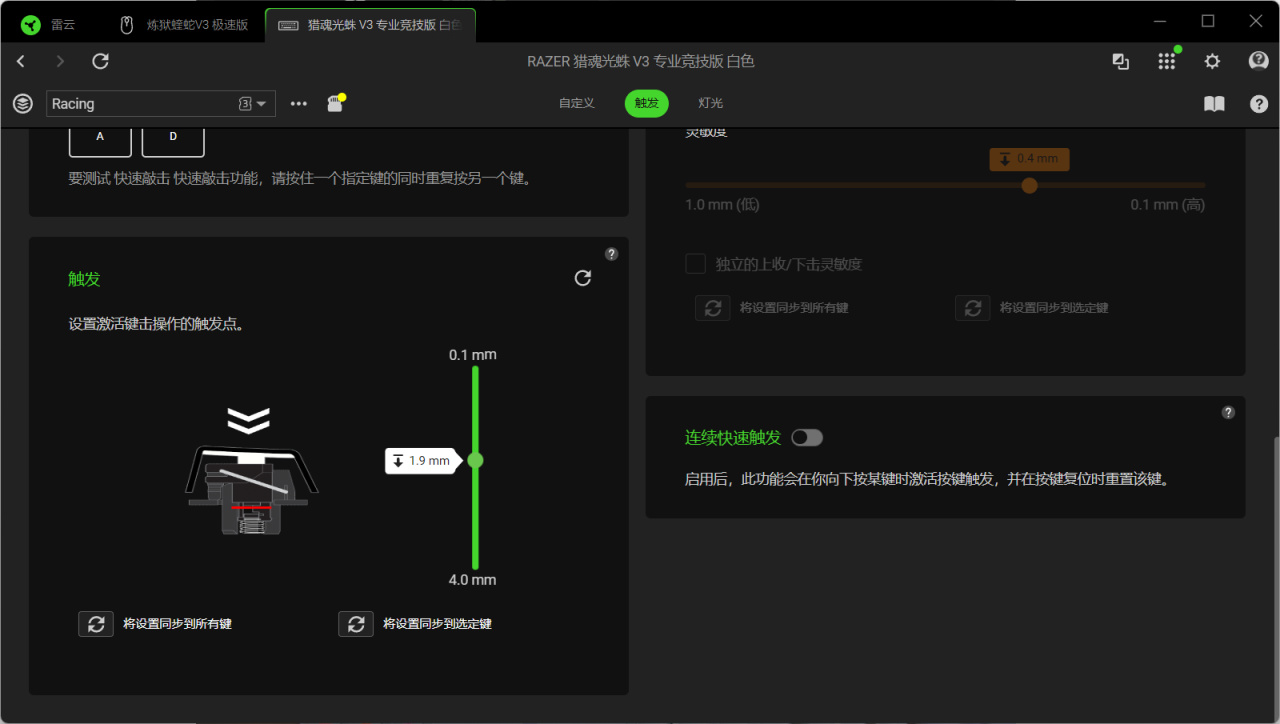Click the help question mark beside the guide icon
Image resolution: width=1280 pixels, height=724 pixels.
(1259, 104)
